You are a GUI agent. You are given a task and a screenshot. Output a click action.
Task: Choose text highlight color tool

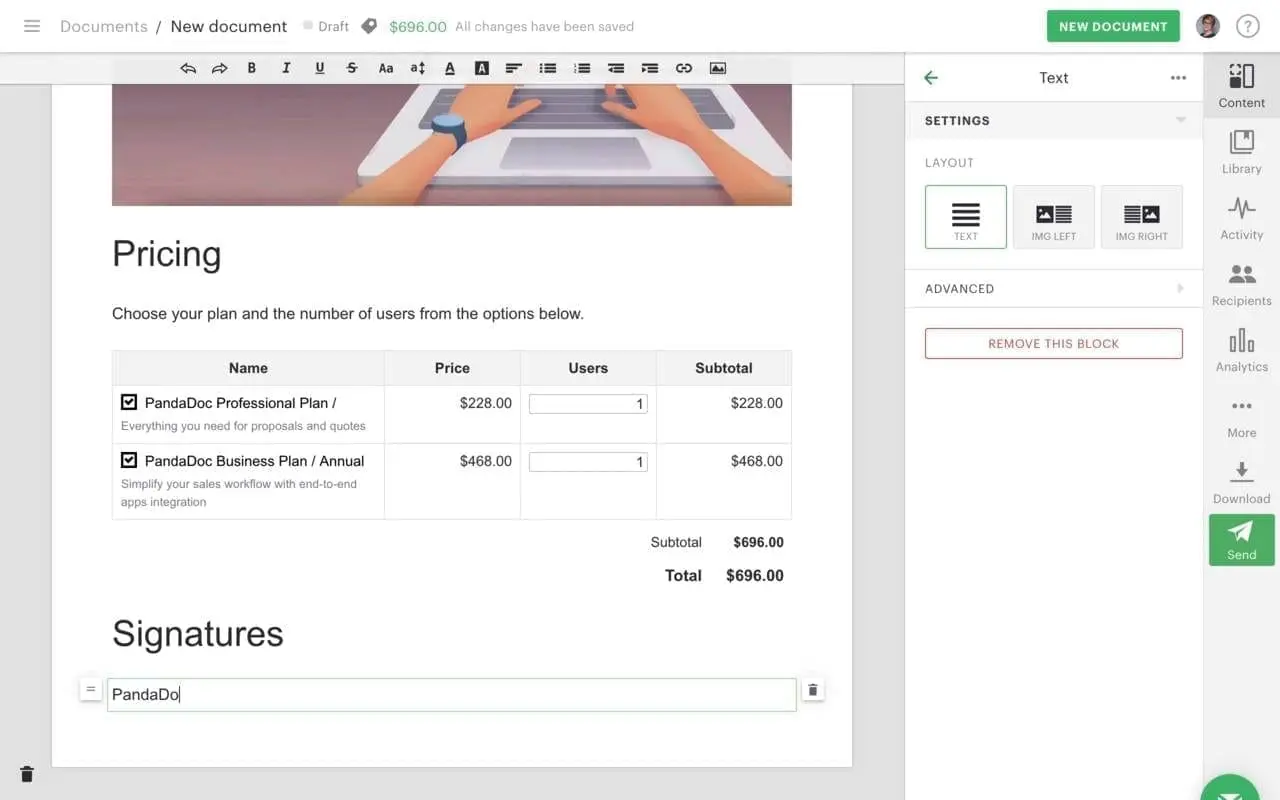click(x=482, y=68)
